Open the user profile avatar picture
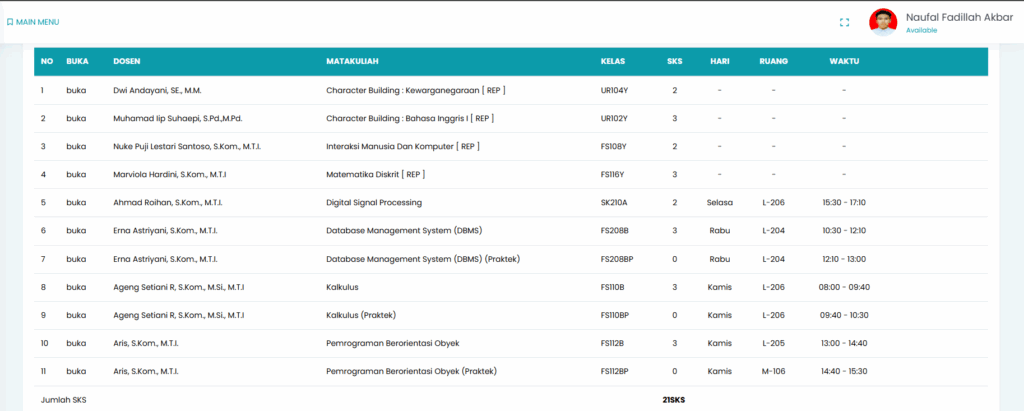This screenshot has width=1024, height=411. pos(883,22)
